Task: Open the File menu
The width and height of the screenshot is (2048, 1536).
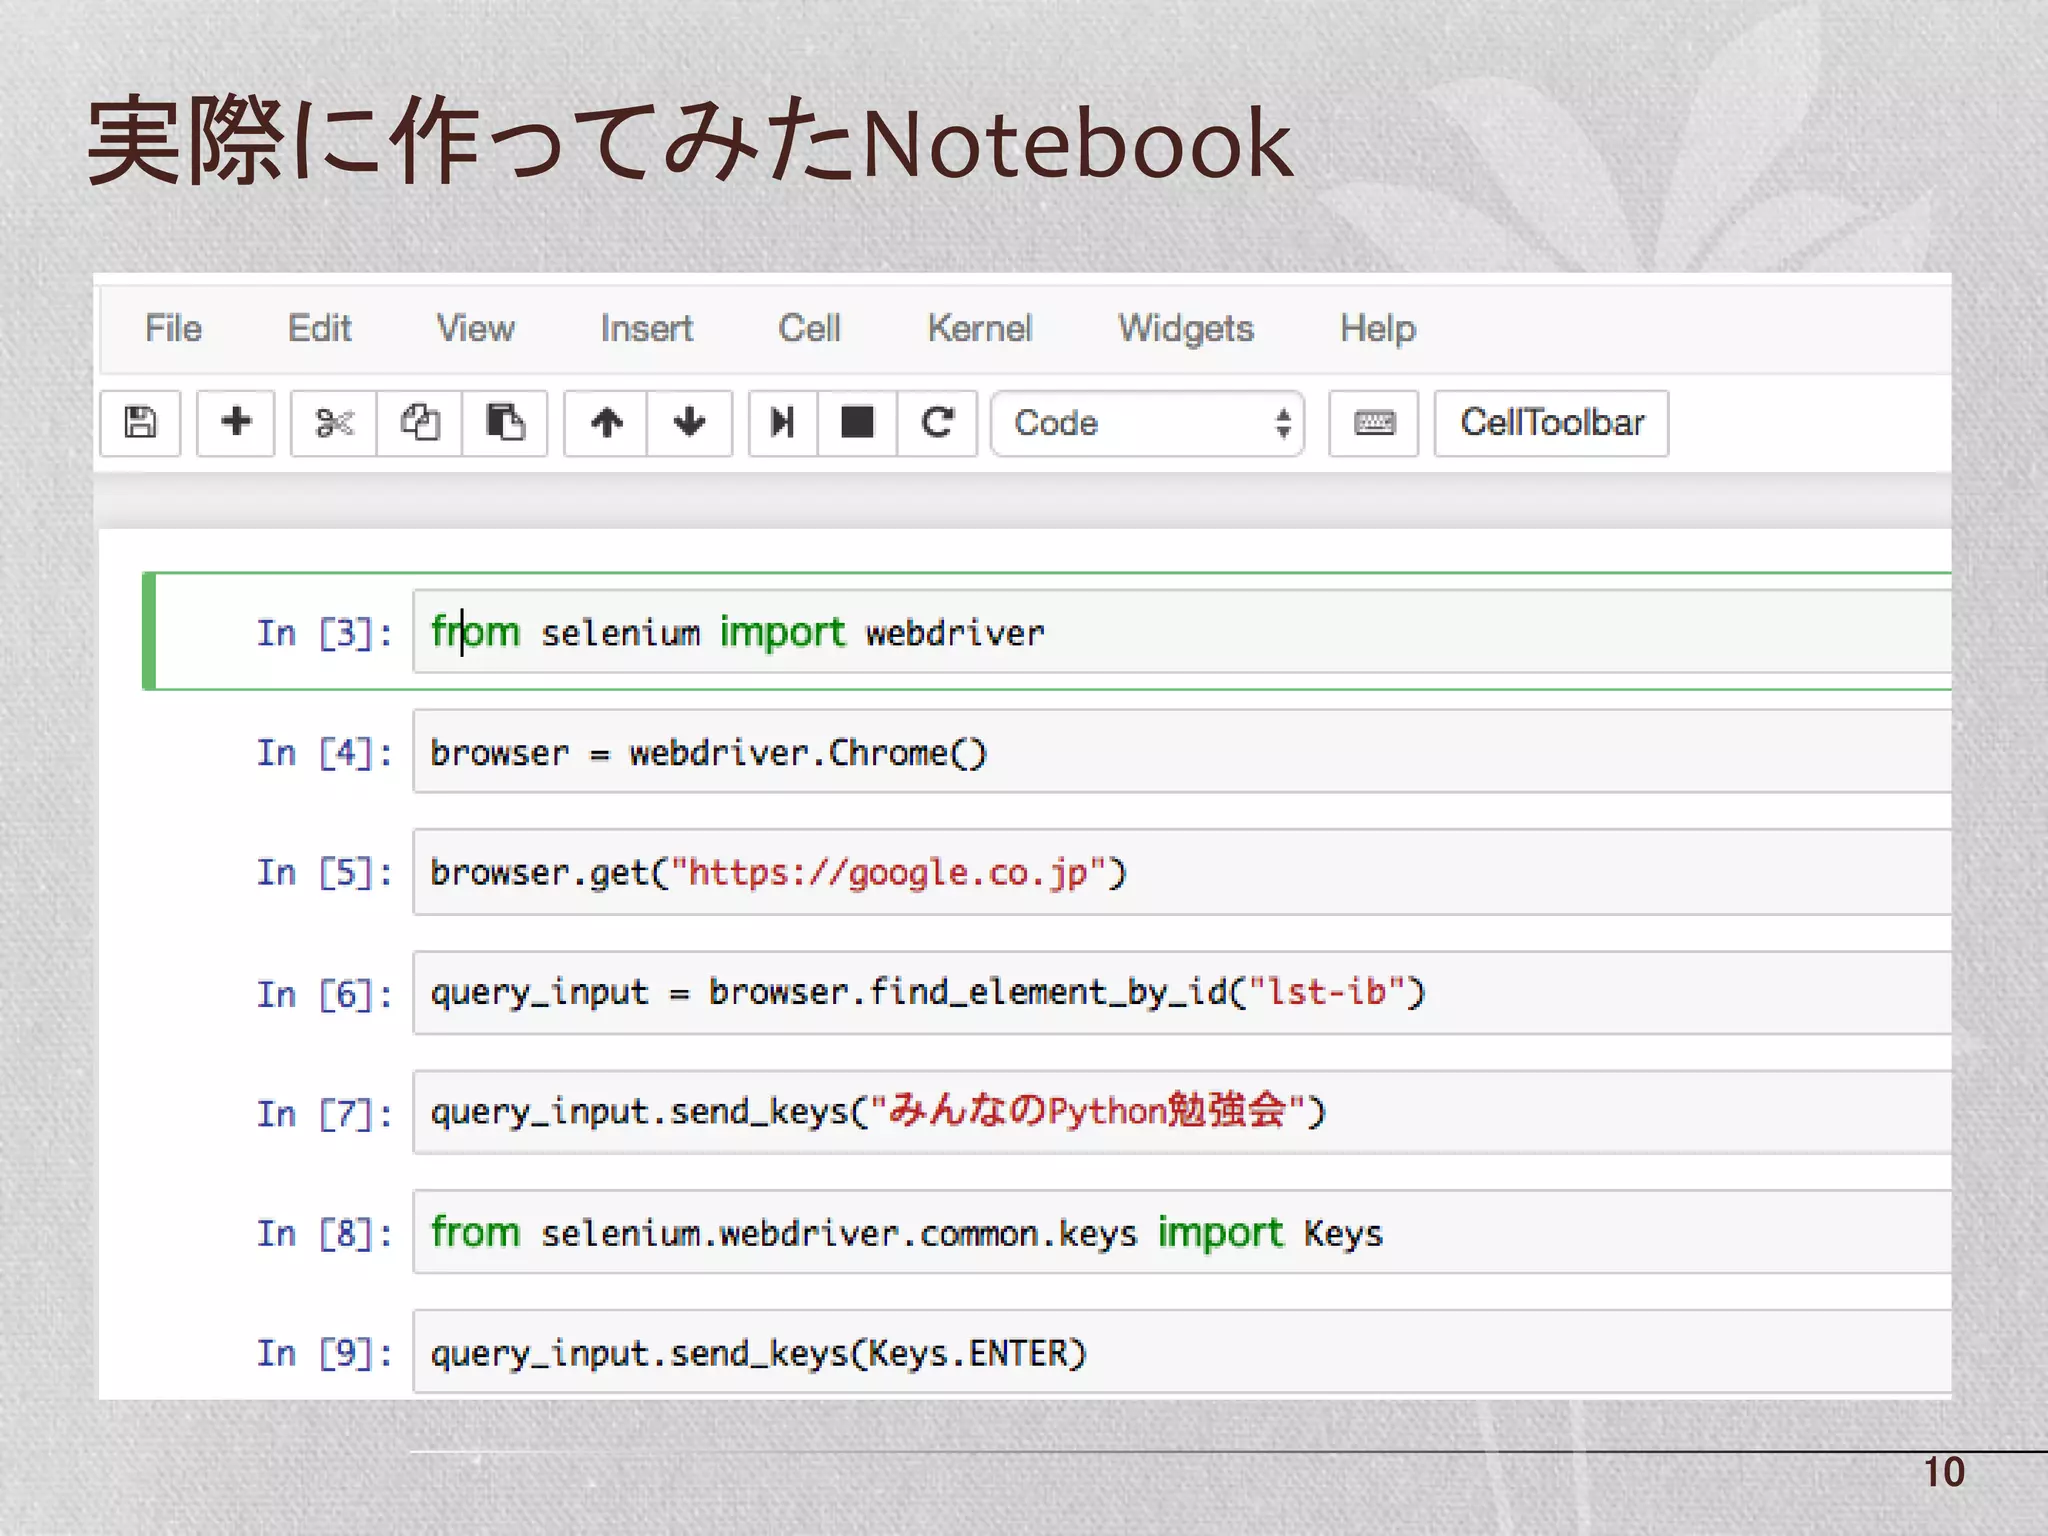Action: 173,328
